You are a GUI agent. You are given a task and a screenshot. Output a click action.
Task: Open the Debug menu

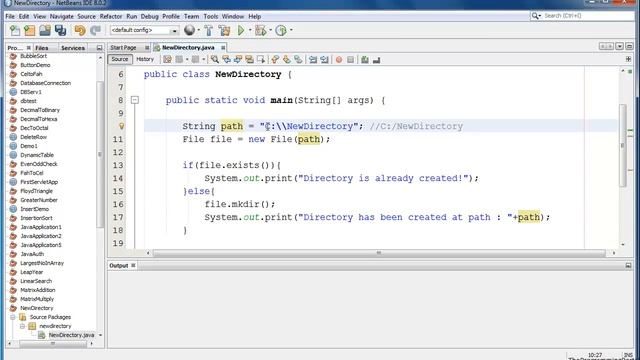(x=149, y=16)
